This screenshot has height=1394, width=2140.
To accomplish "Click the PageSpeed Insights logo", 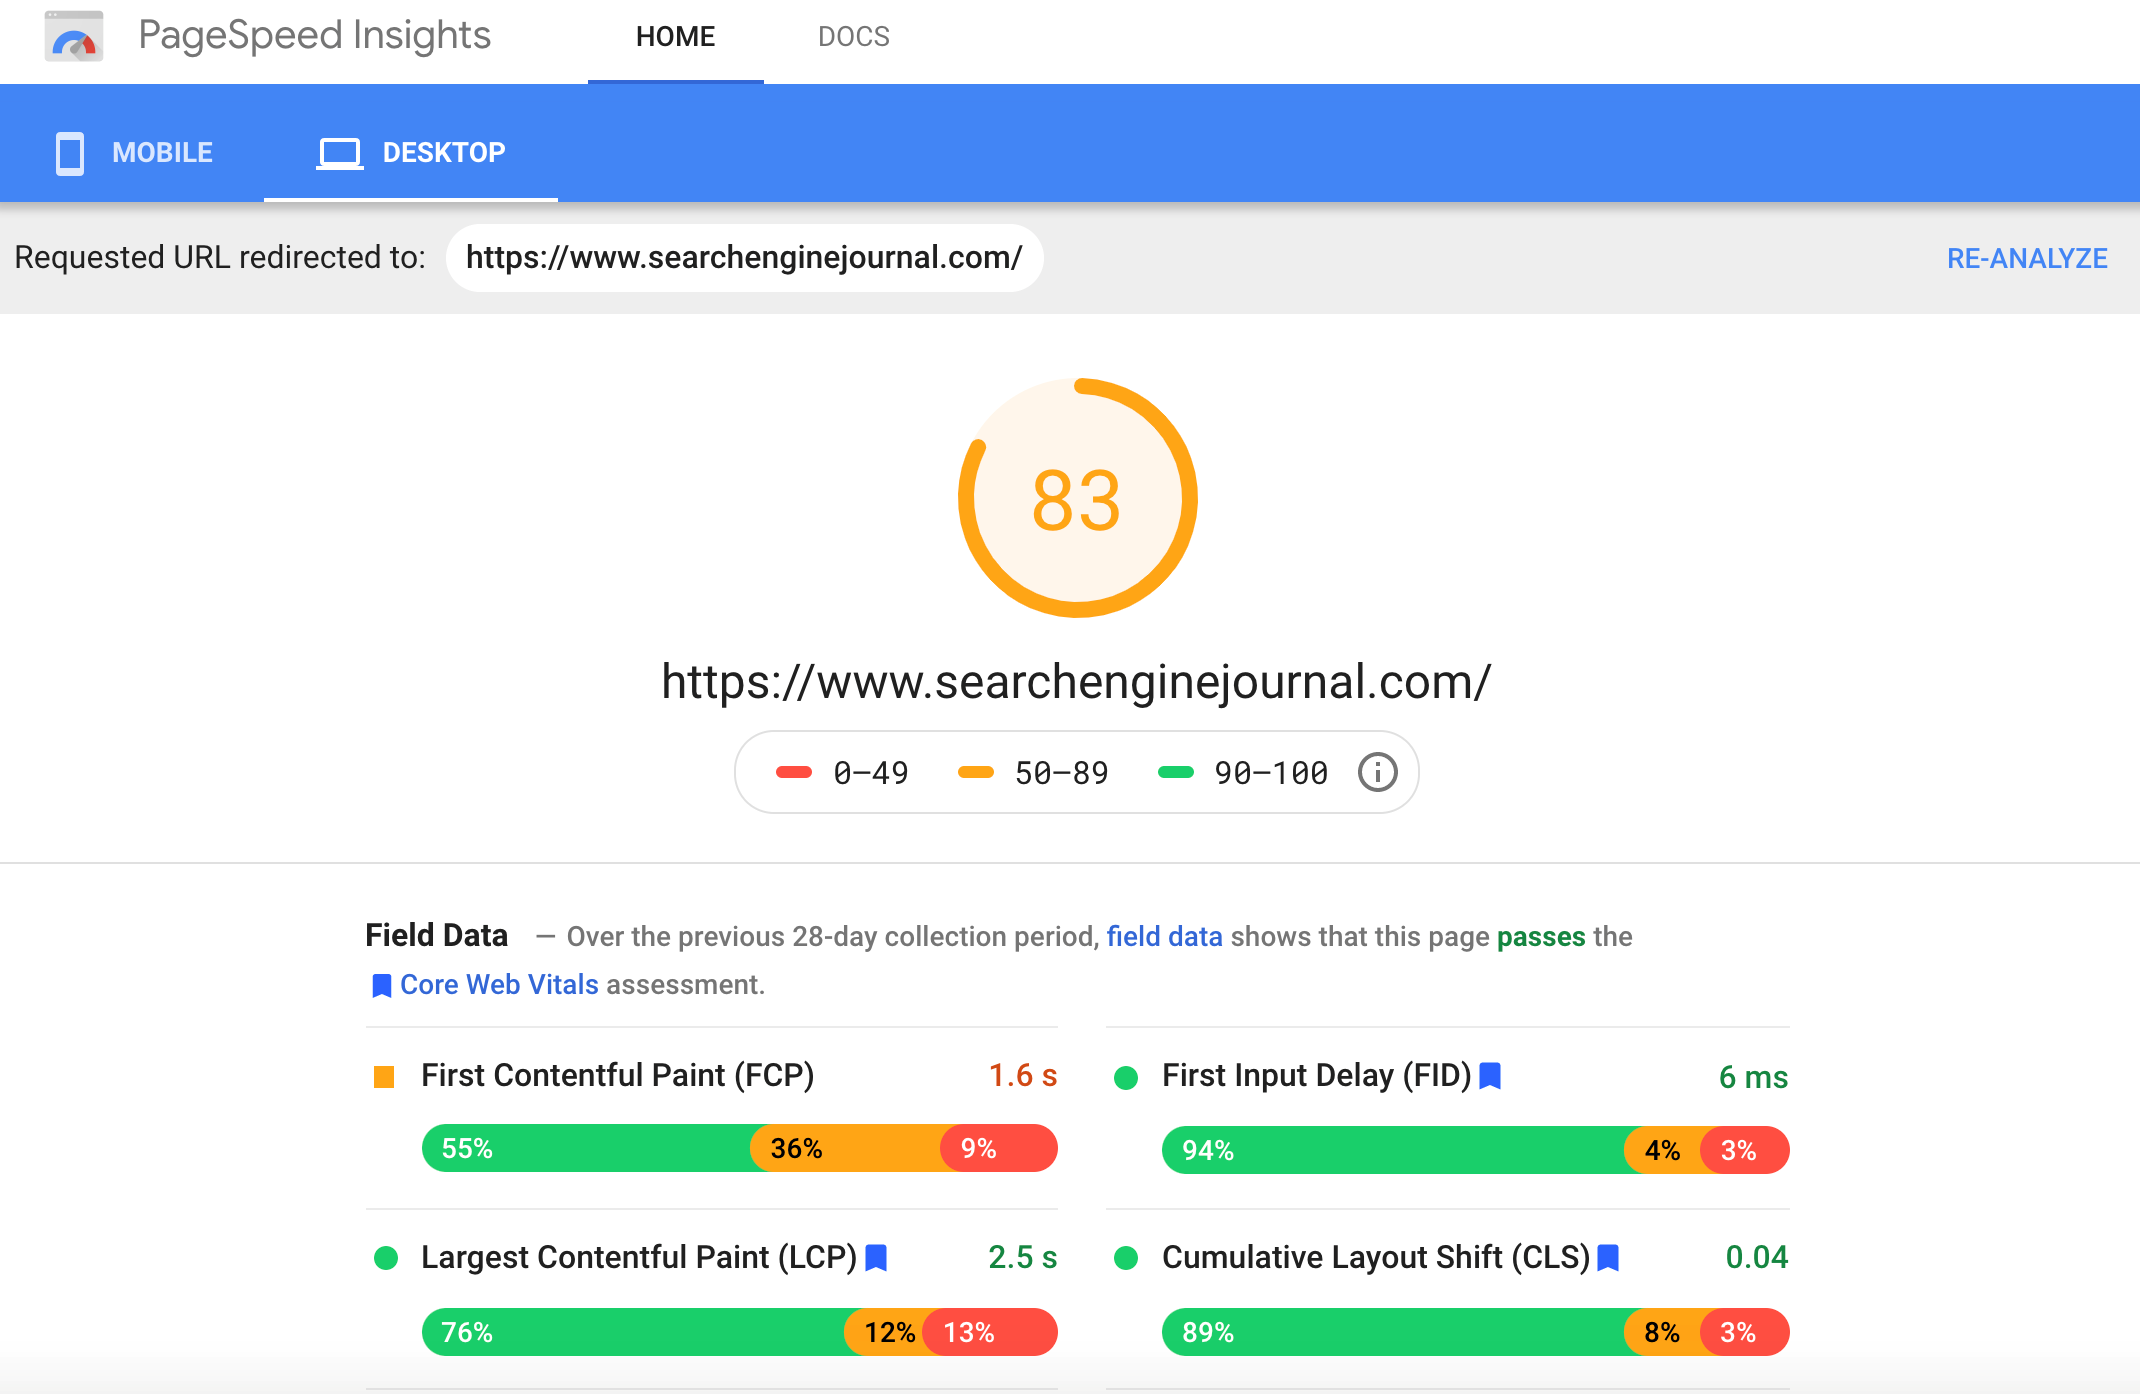I will click(x=74, y=37).
